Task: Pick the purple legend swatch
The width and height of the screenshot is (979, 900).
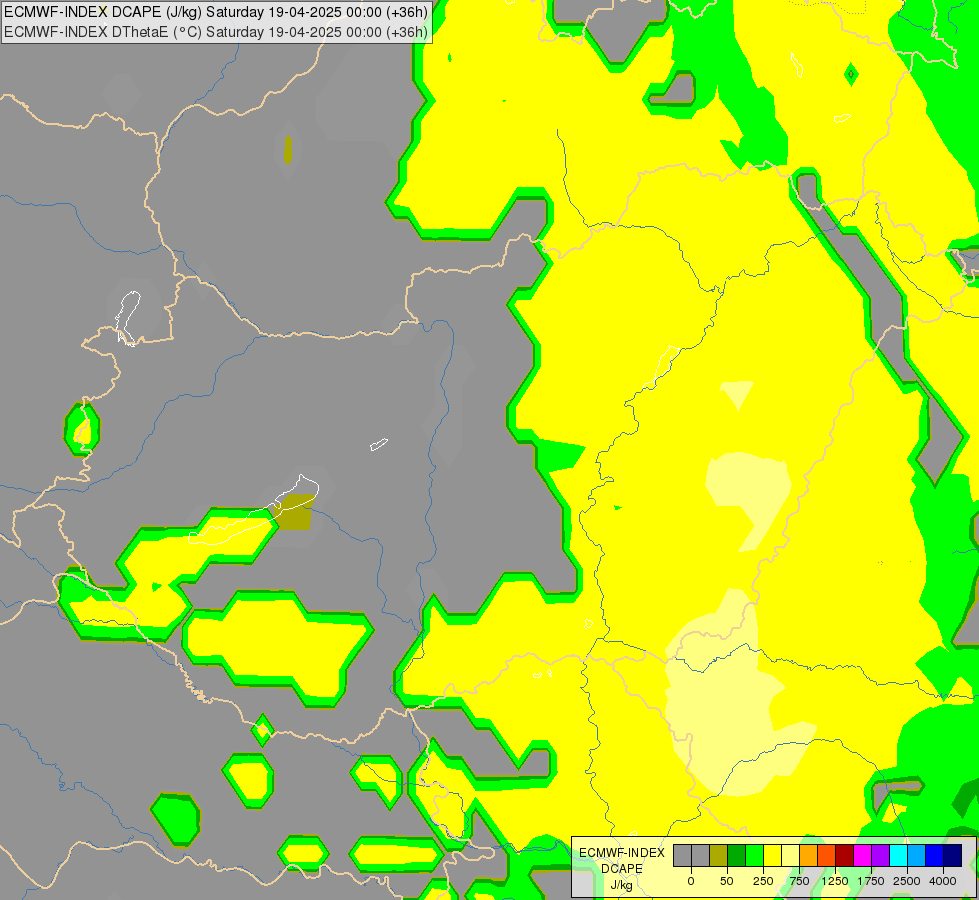Action: point(880,855)
